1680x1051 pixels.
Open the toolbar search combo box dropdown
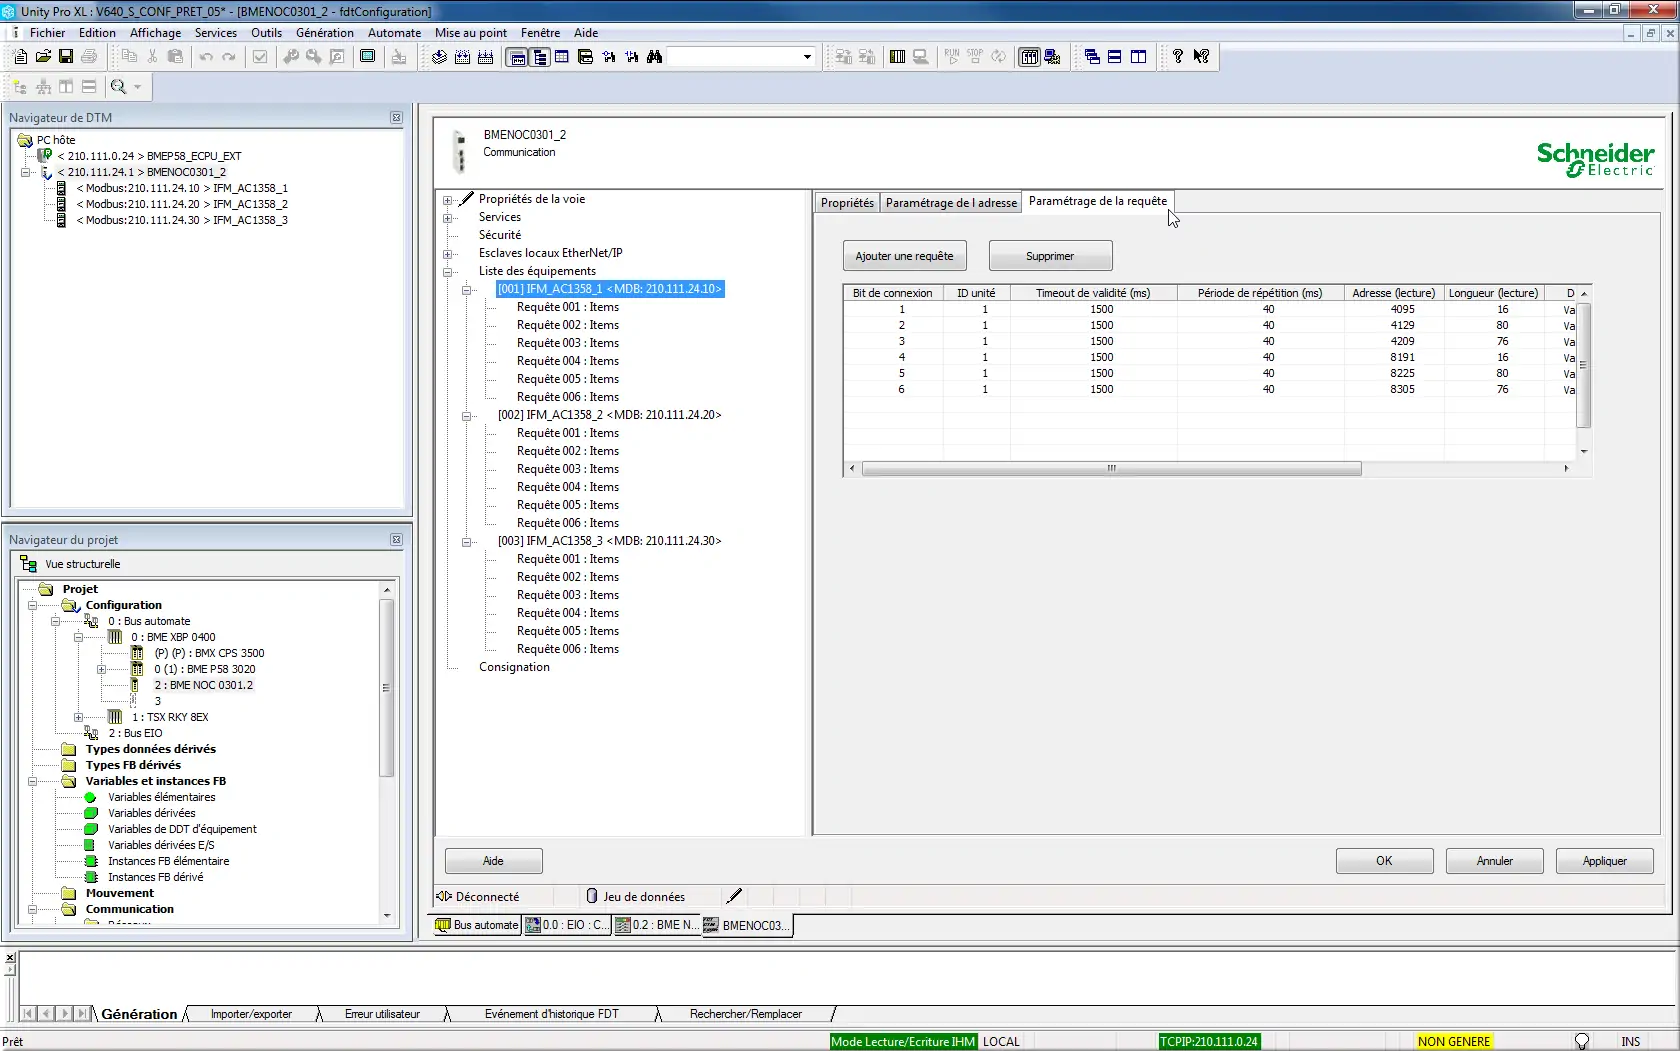(x=807, y=57)
